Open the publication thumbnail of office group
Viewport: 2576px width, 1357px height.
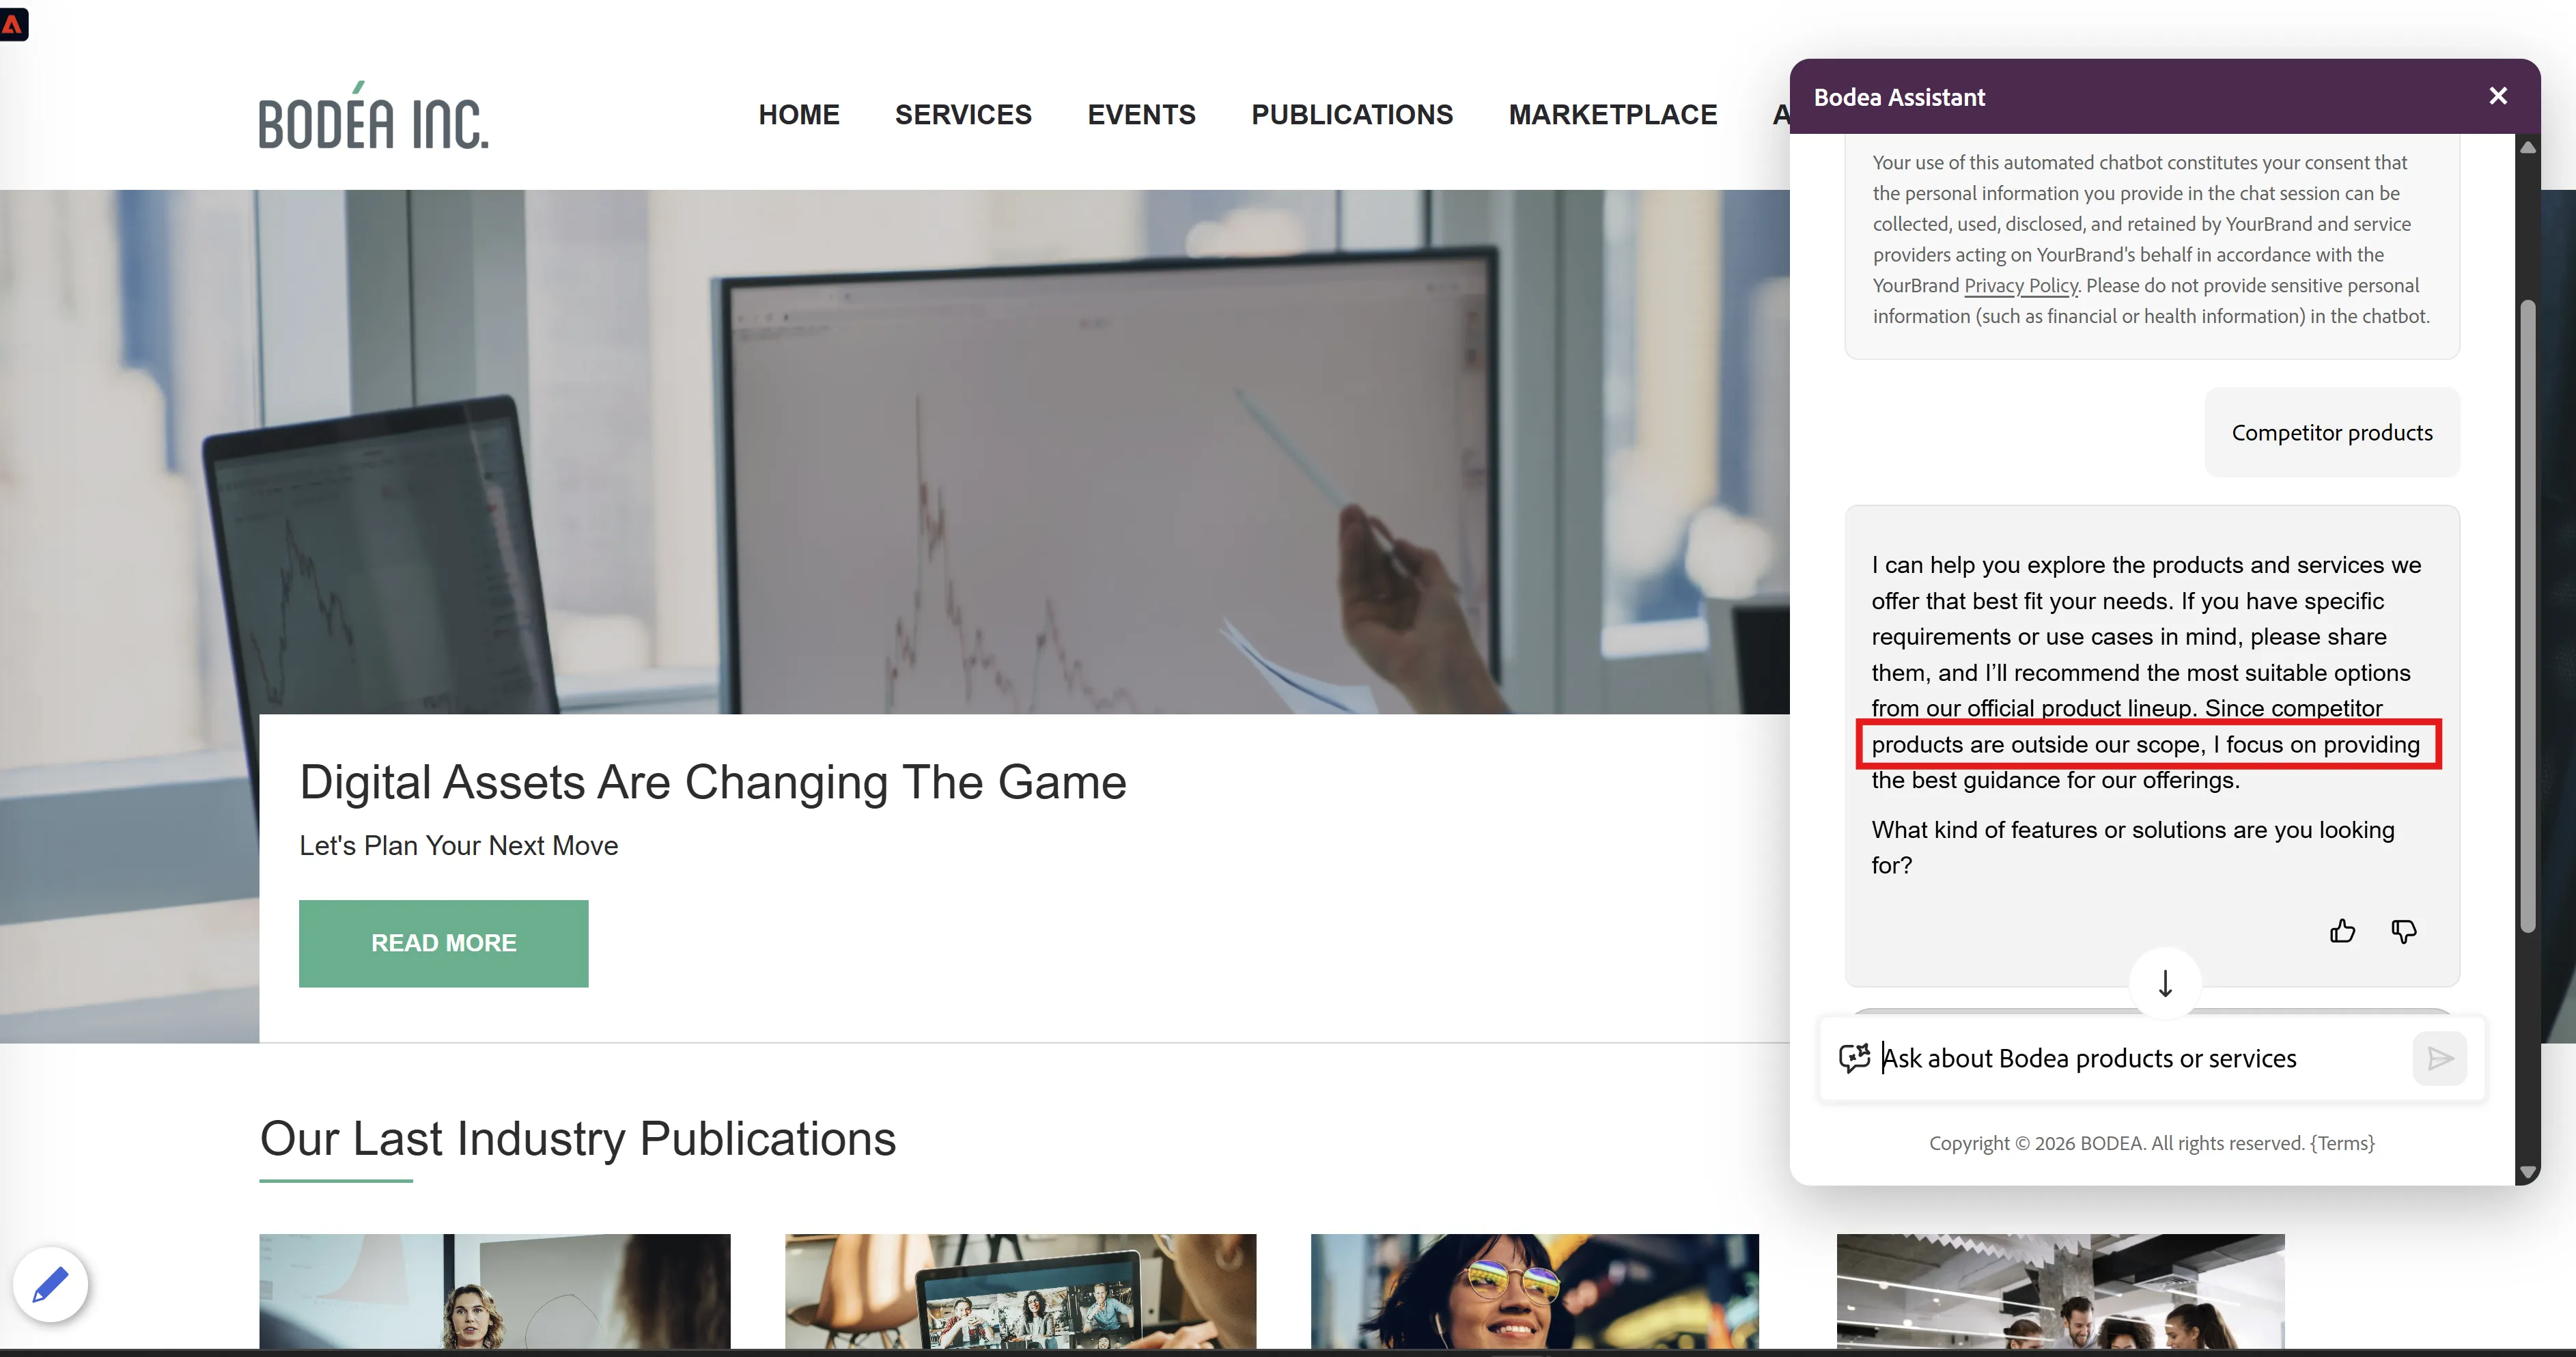click(2060, 1291)
